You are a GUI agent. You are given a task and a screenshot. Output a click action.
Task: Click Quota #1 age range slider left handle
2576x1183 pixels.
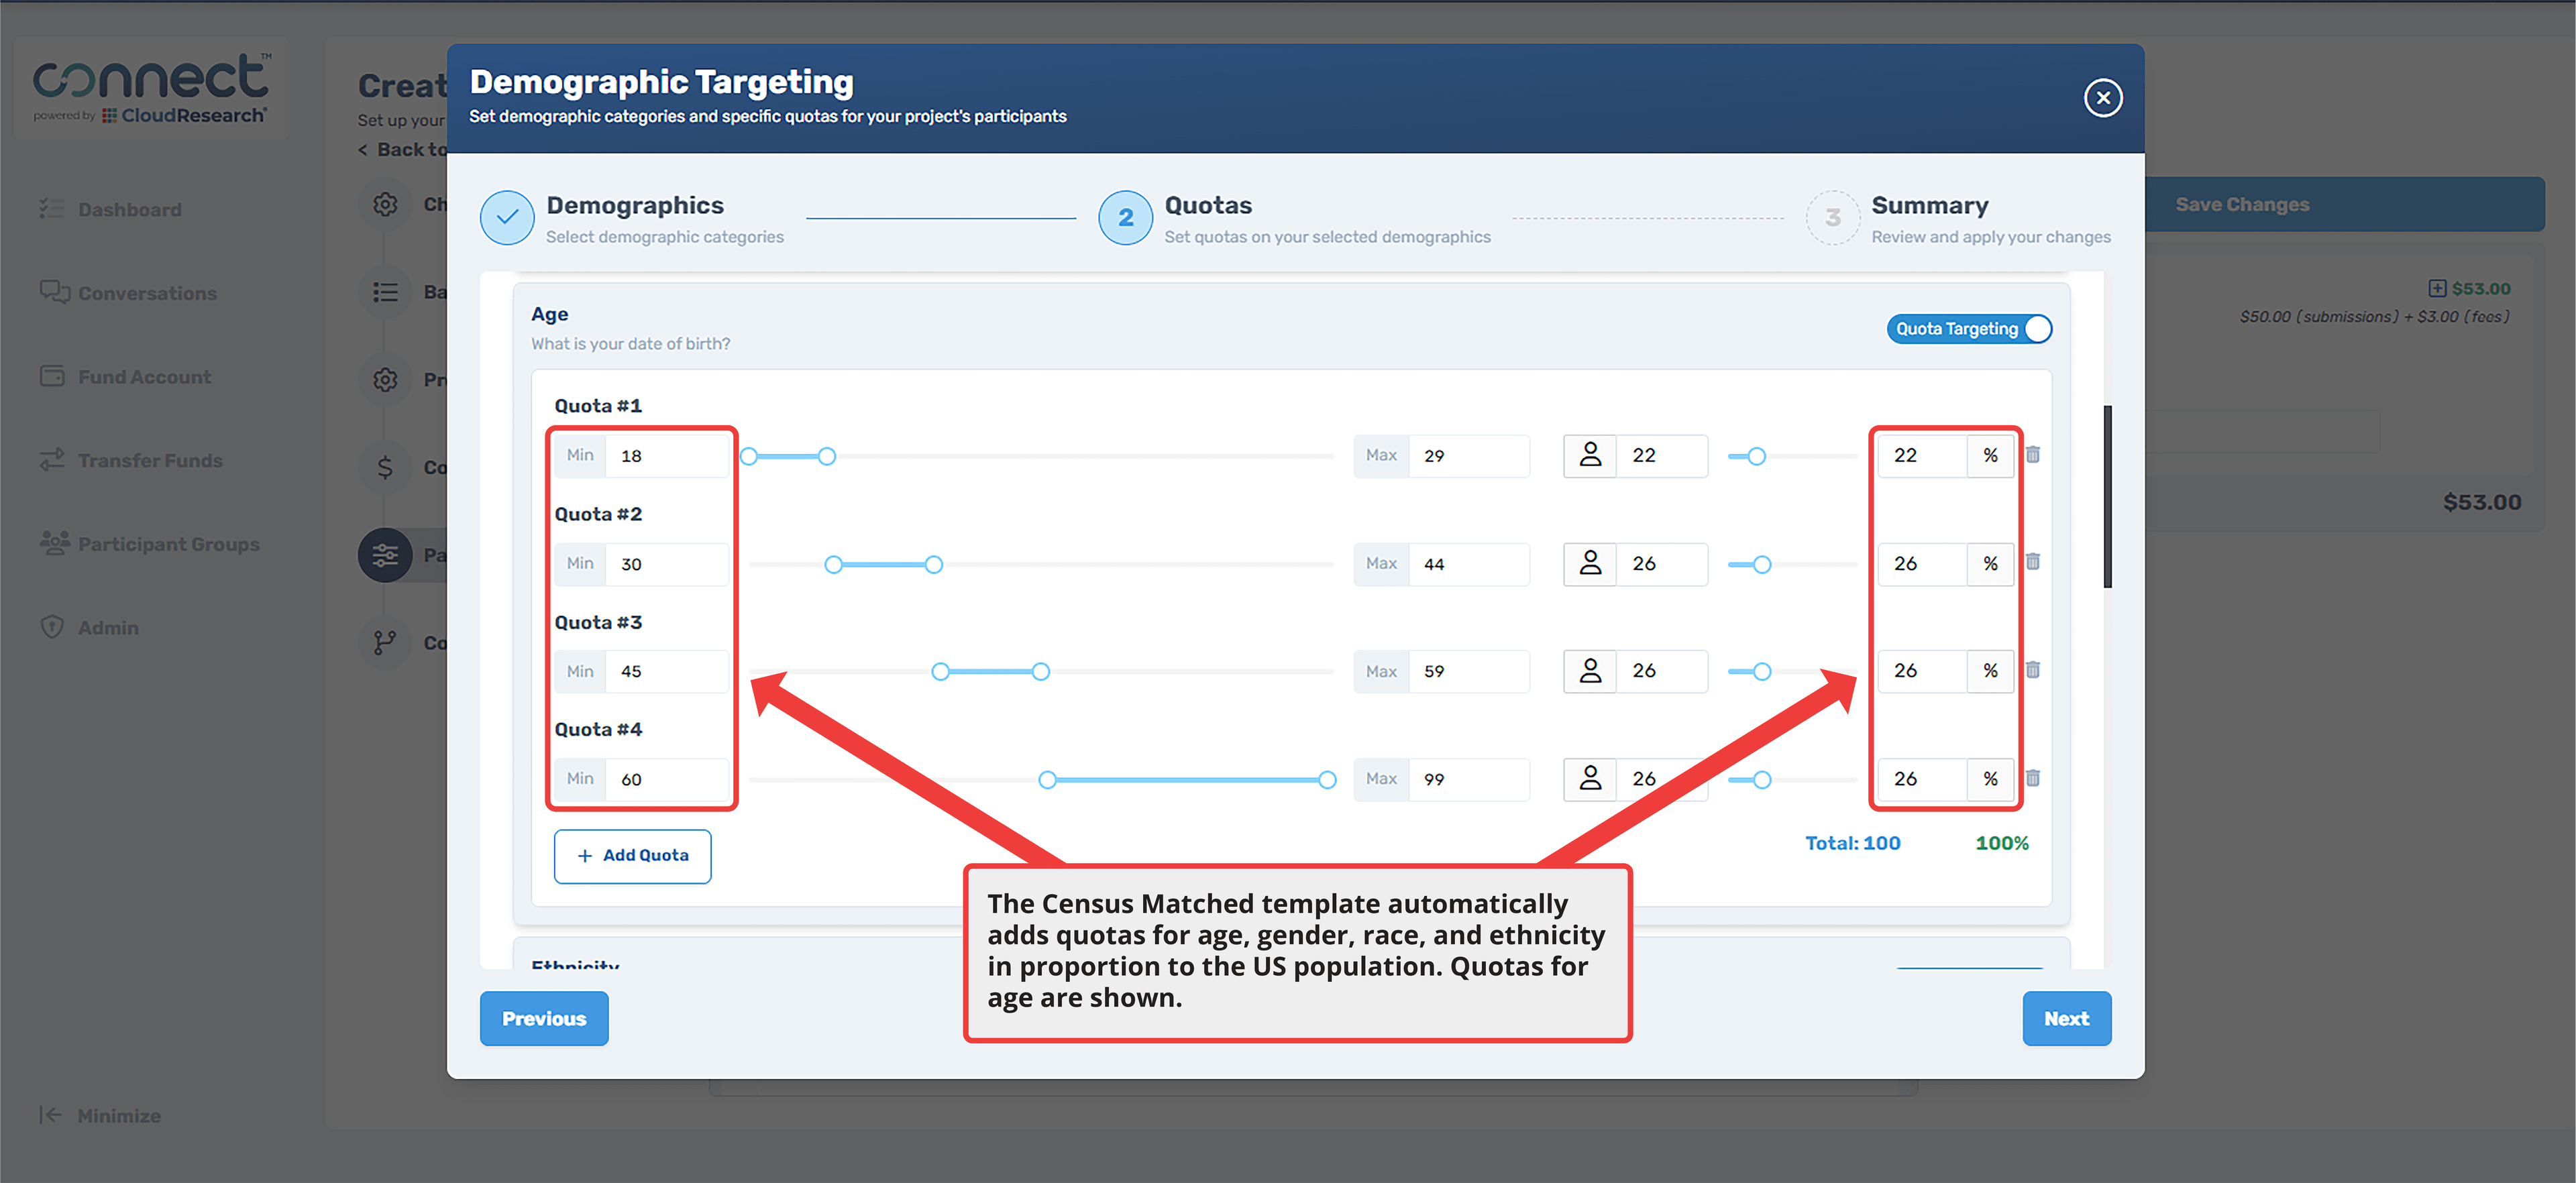(x=749, y=456)
